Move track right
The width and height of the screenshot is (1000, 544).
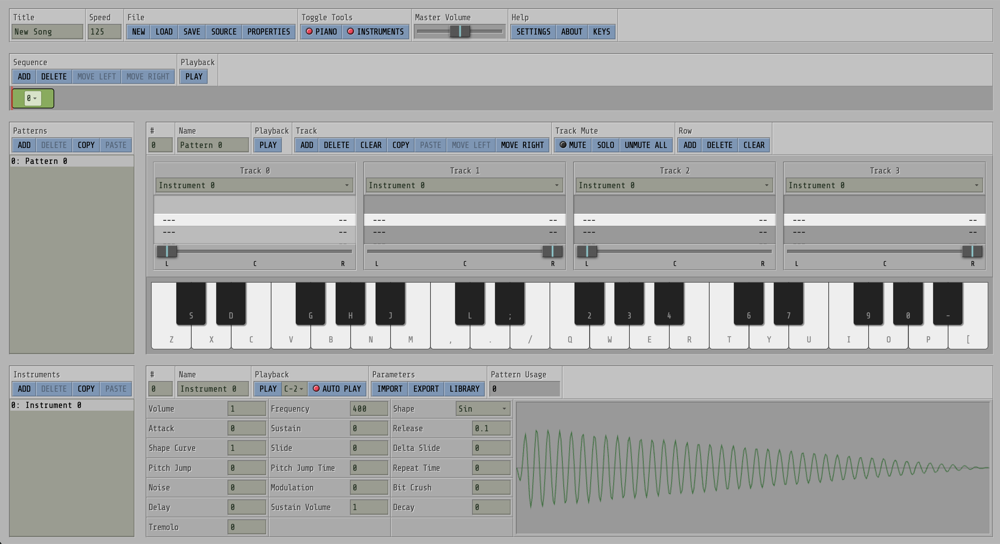[x=522, y=145]
